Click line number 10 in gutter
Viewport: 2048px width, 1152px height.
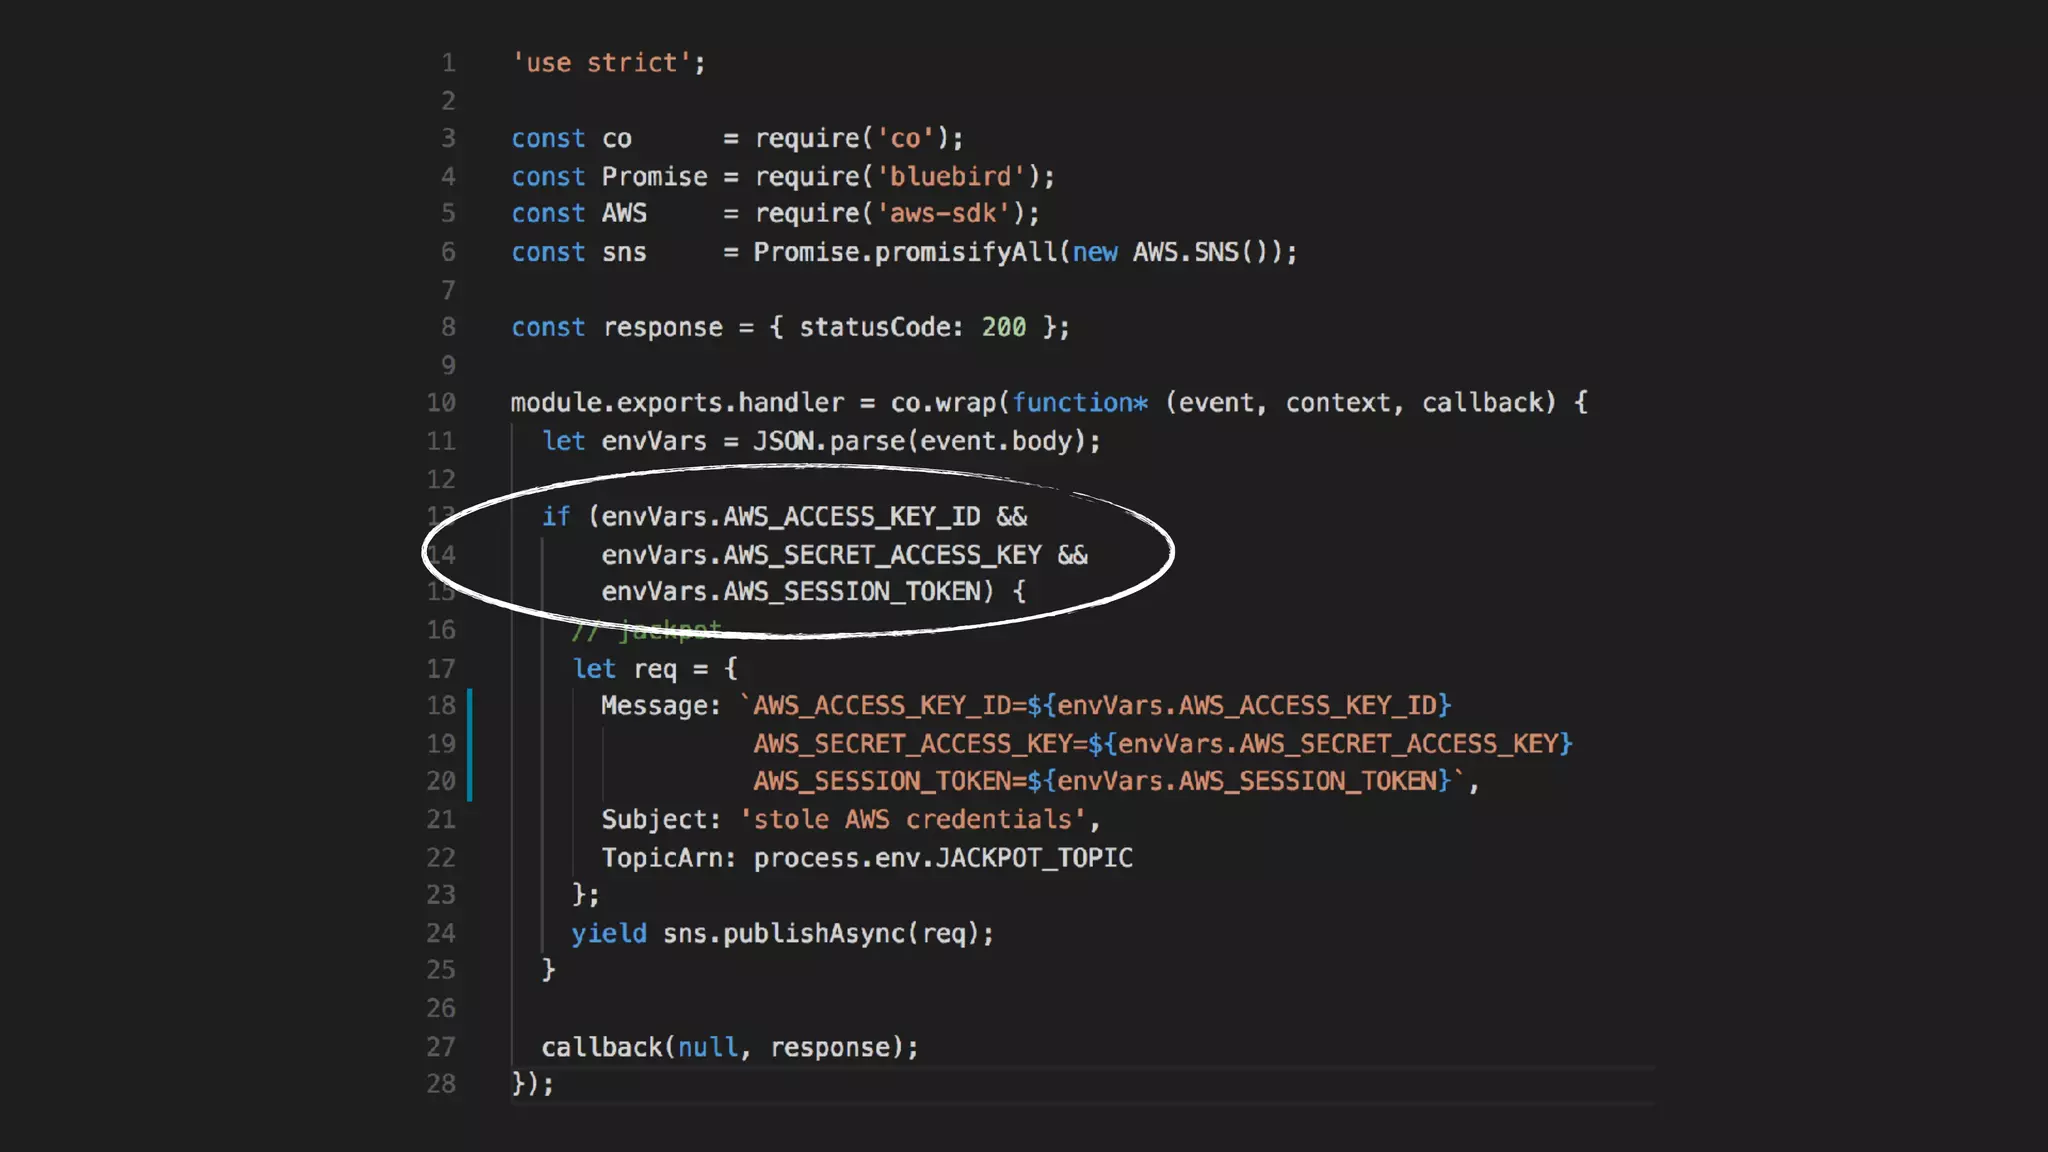click(x=441, y=403)
